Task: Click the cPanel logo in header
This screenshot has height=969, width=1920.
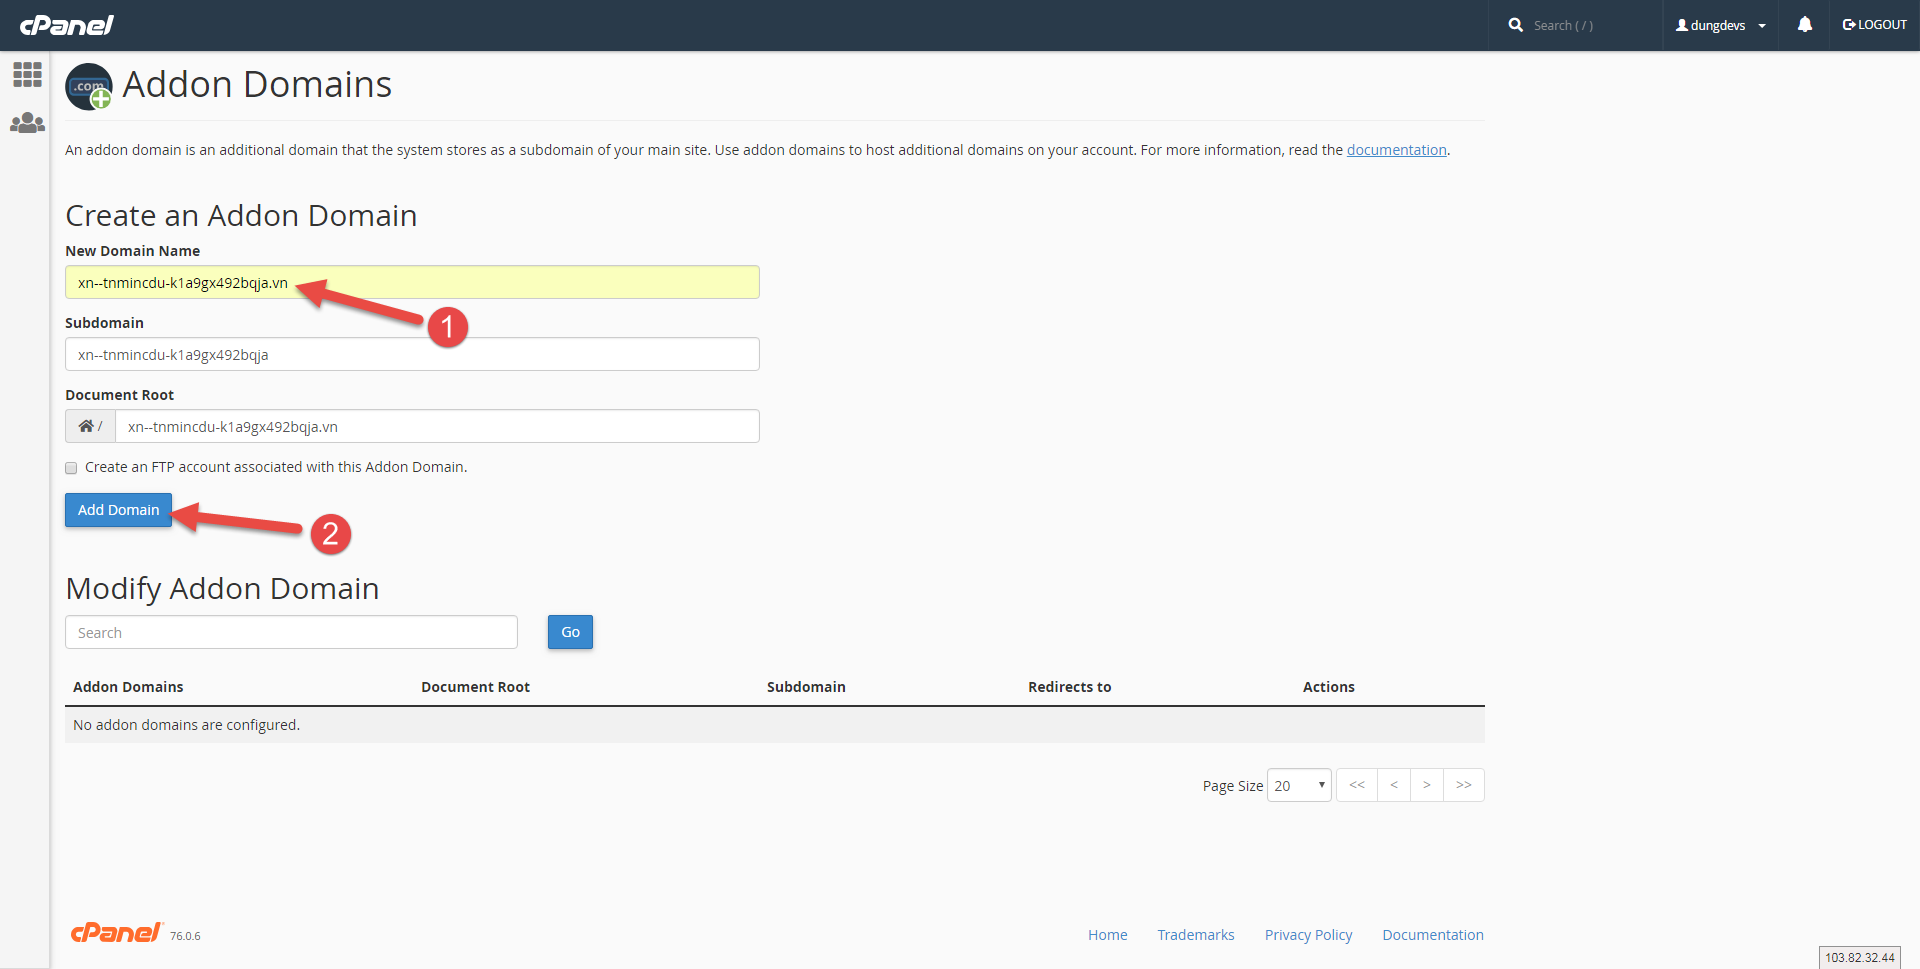Action: (x=66, y=25)
